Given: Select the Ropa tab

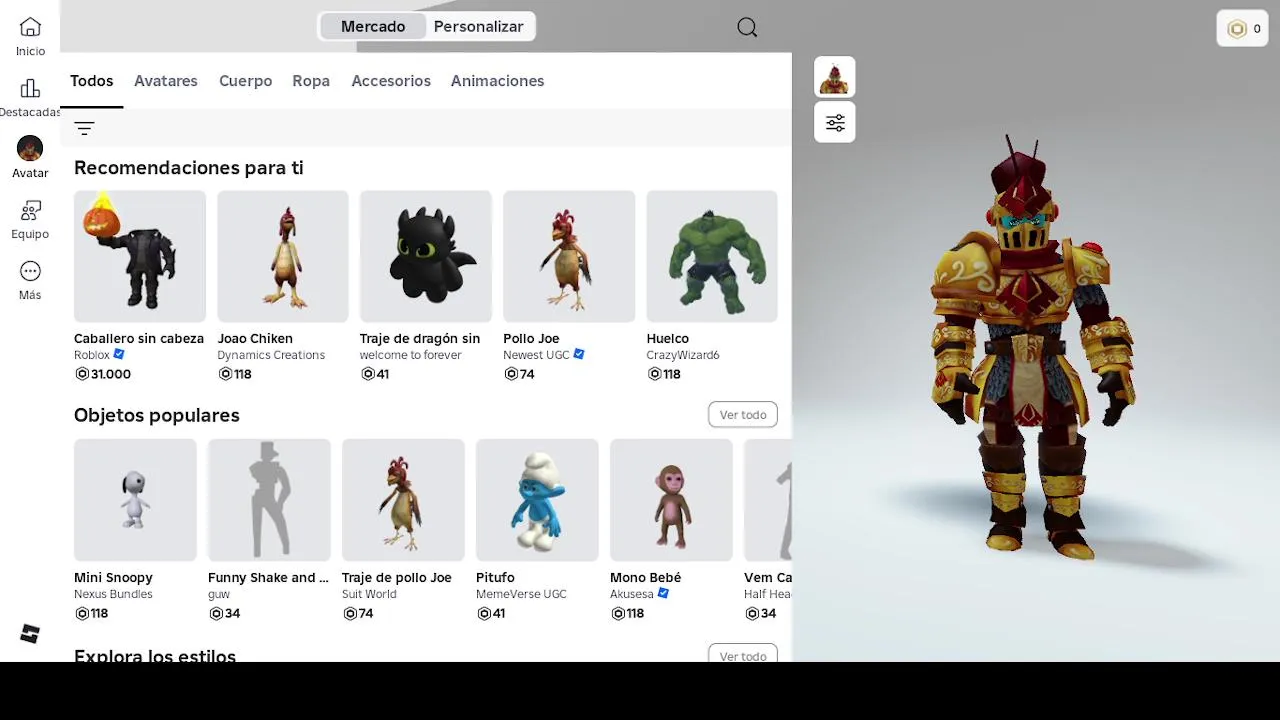Looking at the screenshot, I should pos(311,81).
